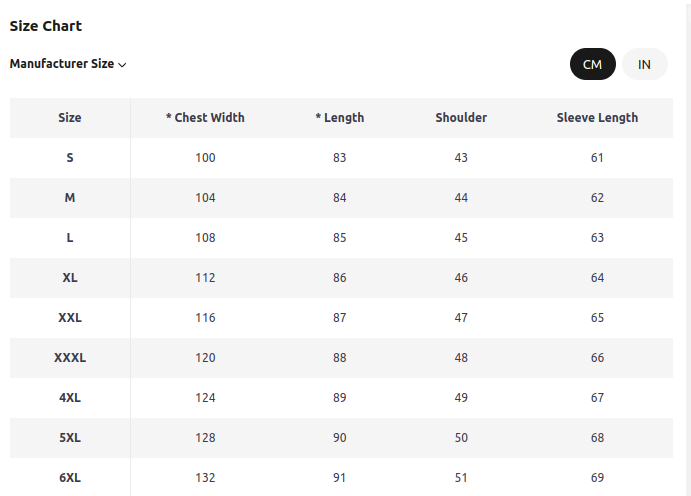
Task: Click the XXXL size row label
Action: 70,358
